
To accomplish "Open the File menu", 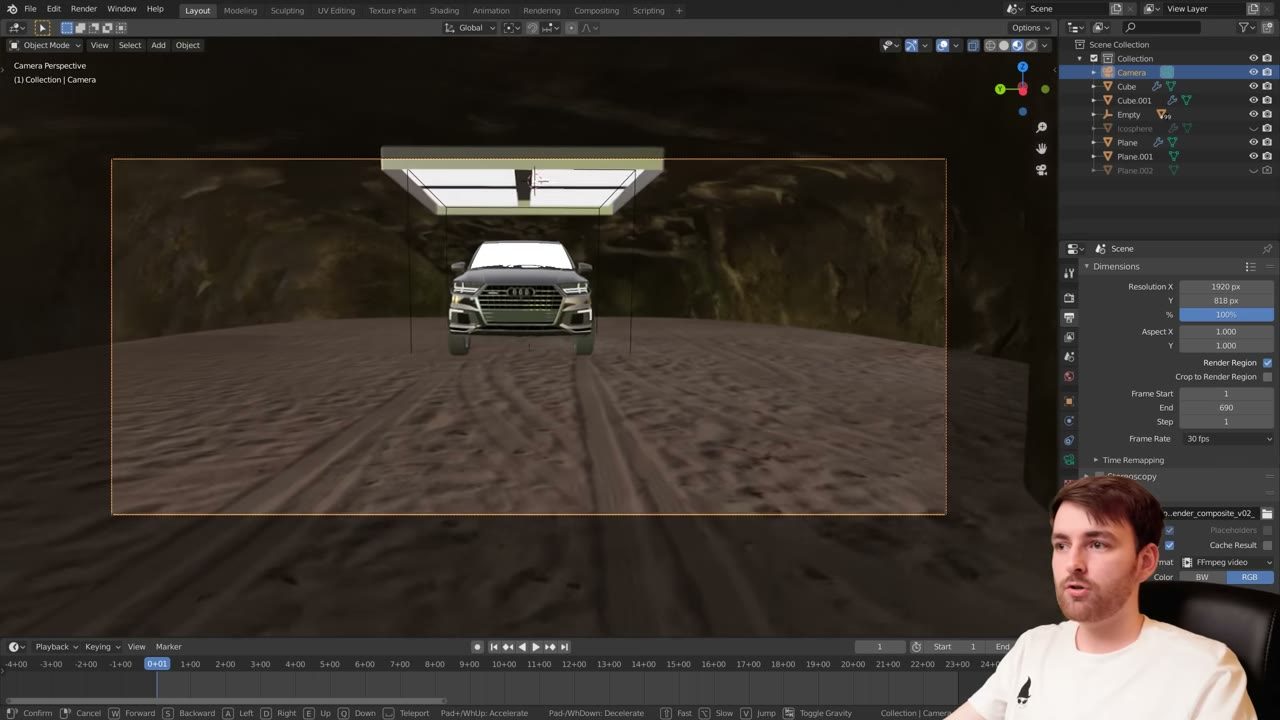I will pyautogui.click(x=30, y=9).
